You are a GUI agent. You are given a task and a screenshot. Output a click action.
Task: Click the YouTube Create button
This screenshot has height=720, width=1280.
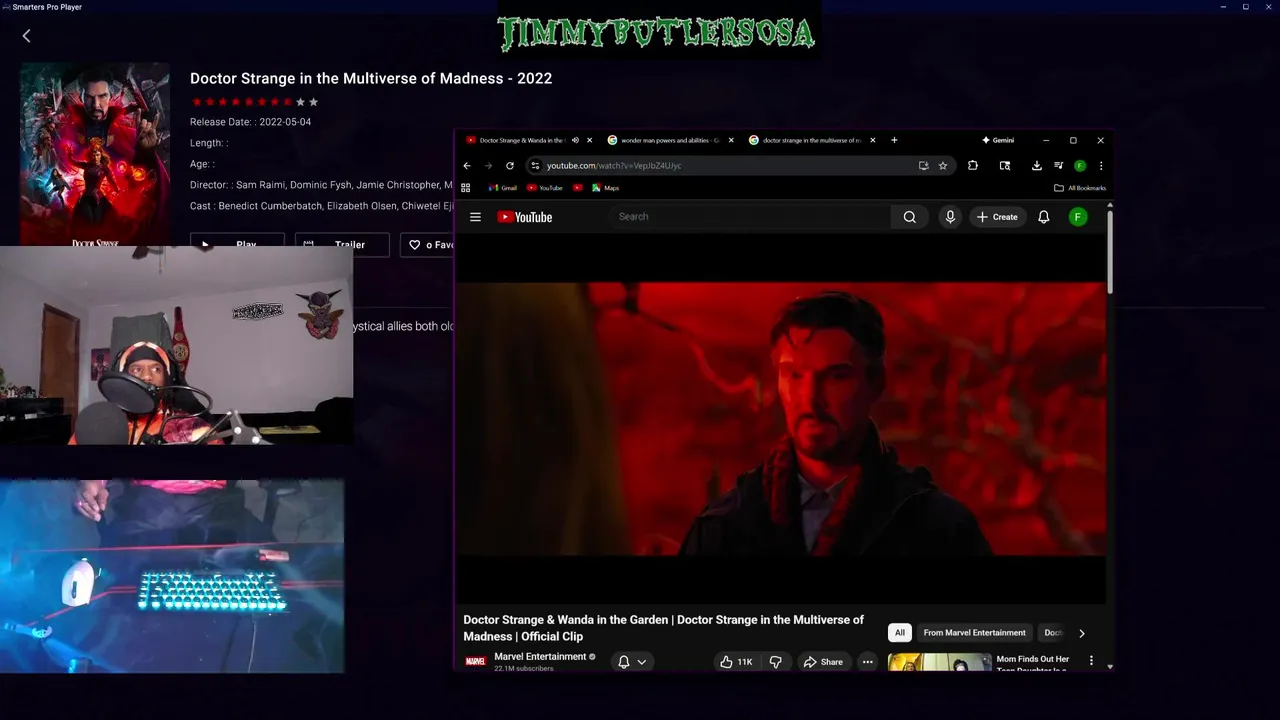pos(997,217)
